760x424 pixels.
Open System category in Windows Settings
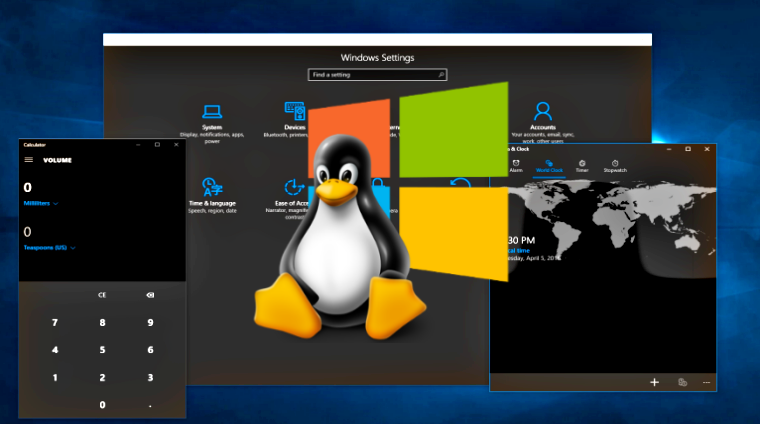click(212, 124)
